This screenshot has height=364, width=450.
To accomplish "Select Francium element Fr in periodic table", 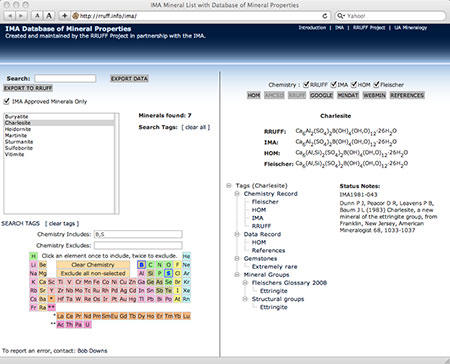I will coord(33,307).
